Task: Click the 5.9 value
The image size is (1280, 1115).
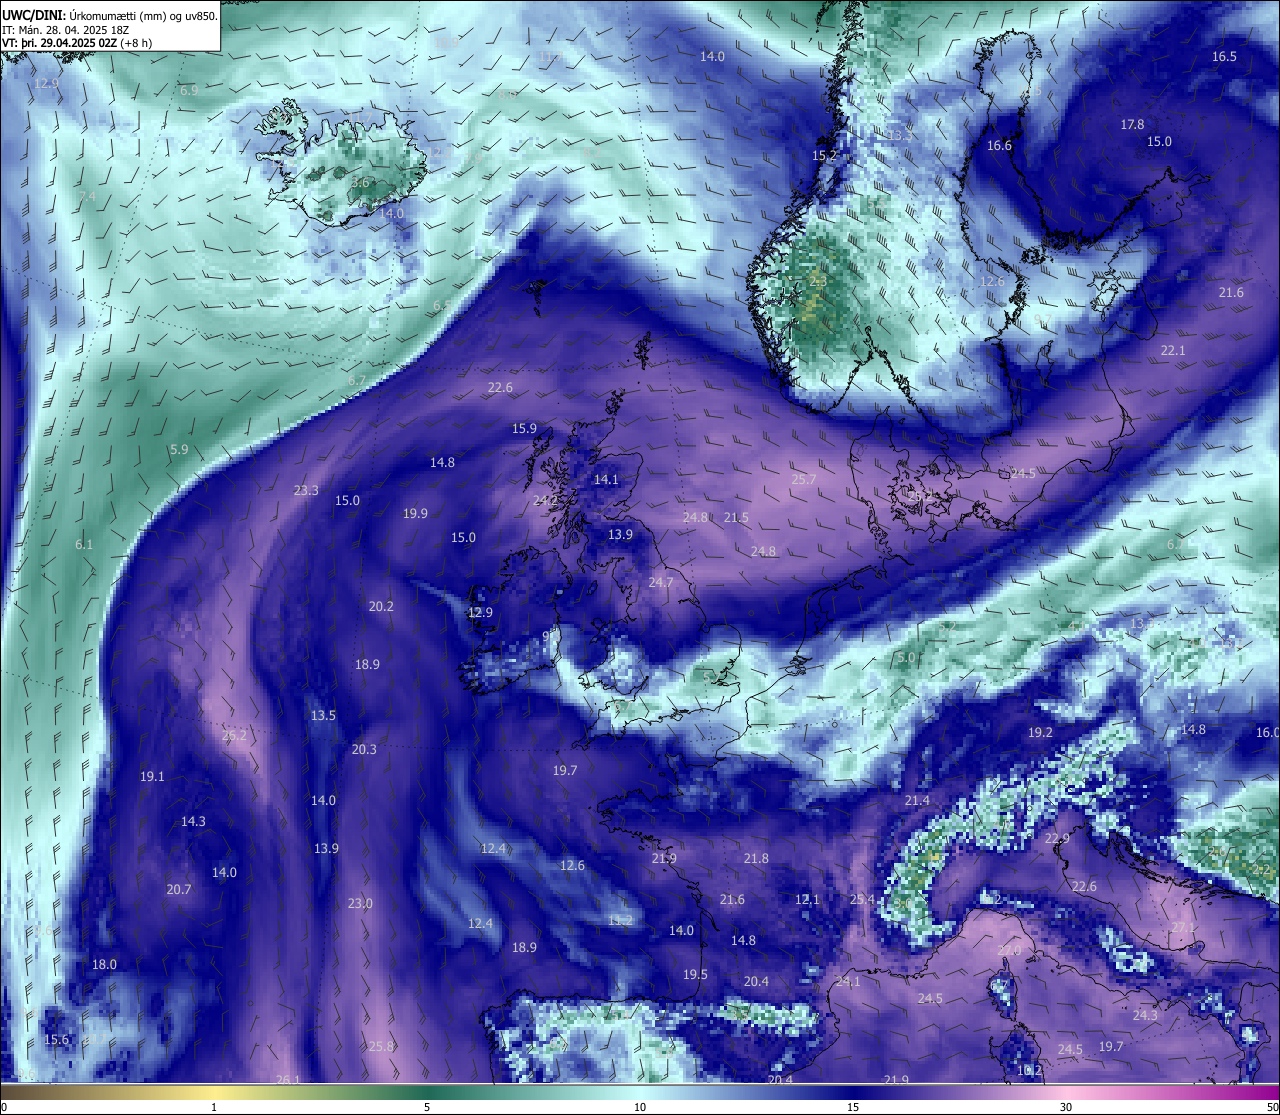Action: pos(179,450)
